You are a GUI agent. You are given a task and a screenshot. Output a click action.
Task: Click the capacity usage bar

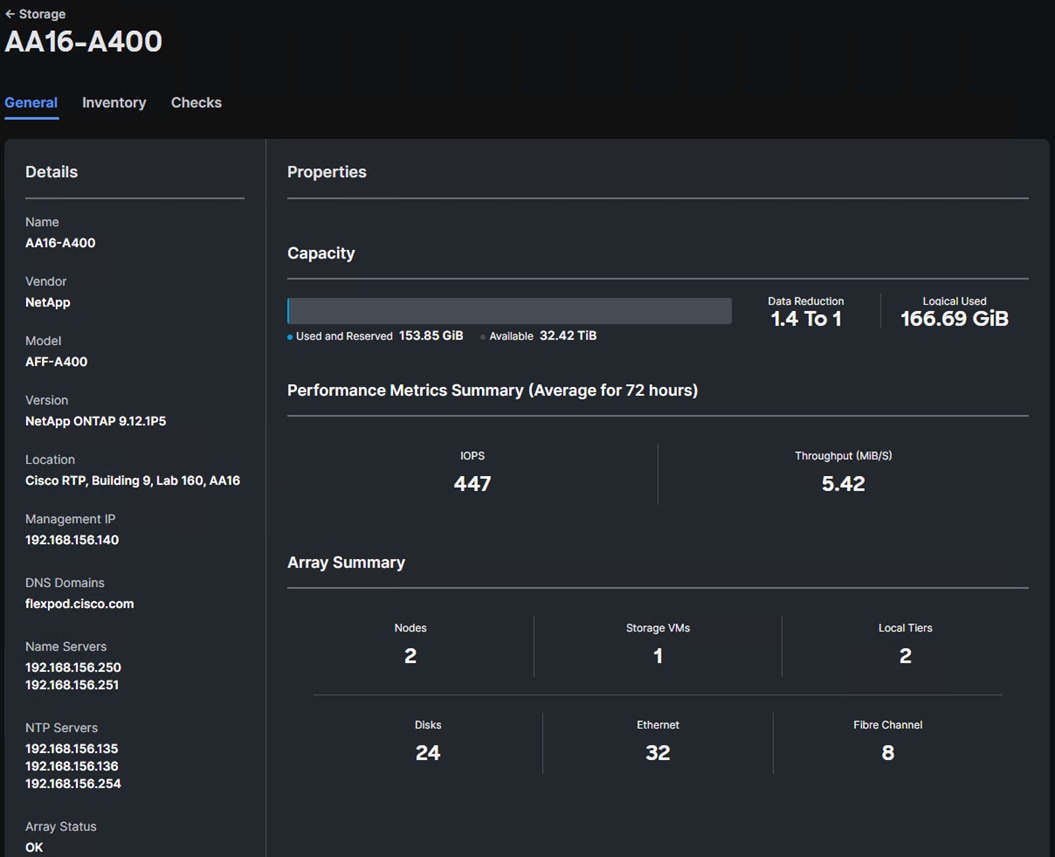509,311
